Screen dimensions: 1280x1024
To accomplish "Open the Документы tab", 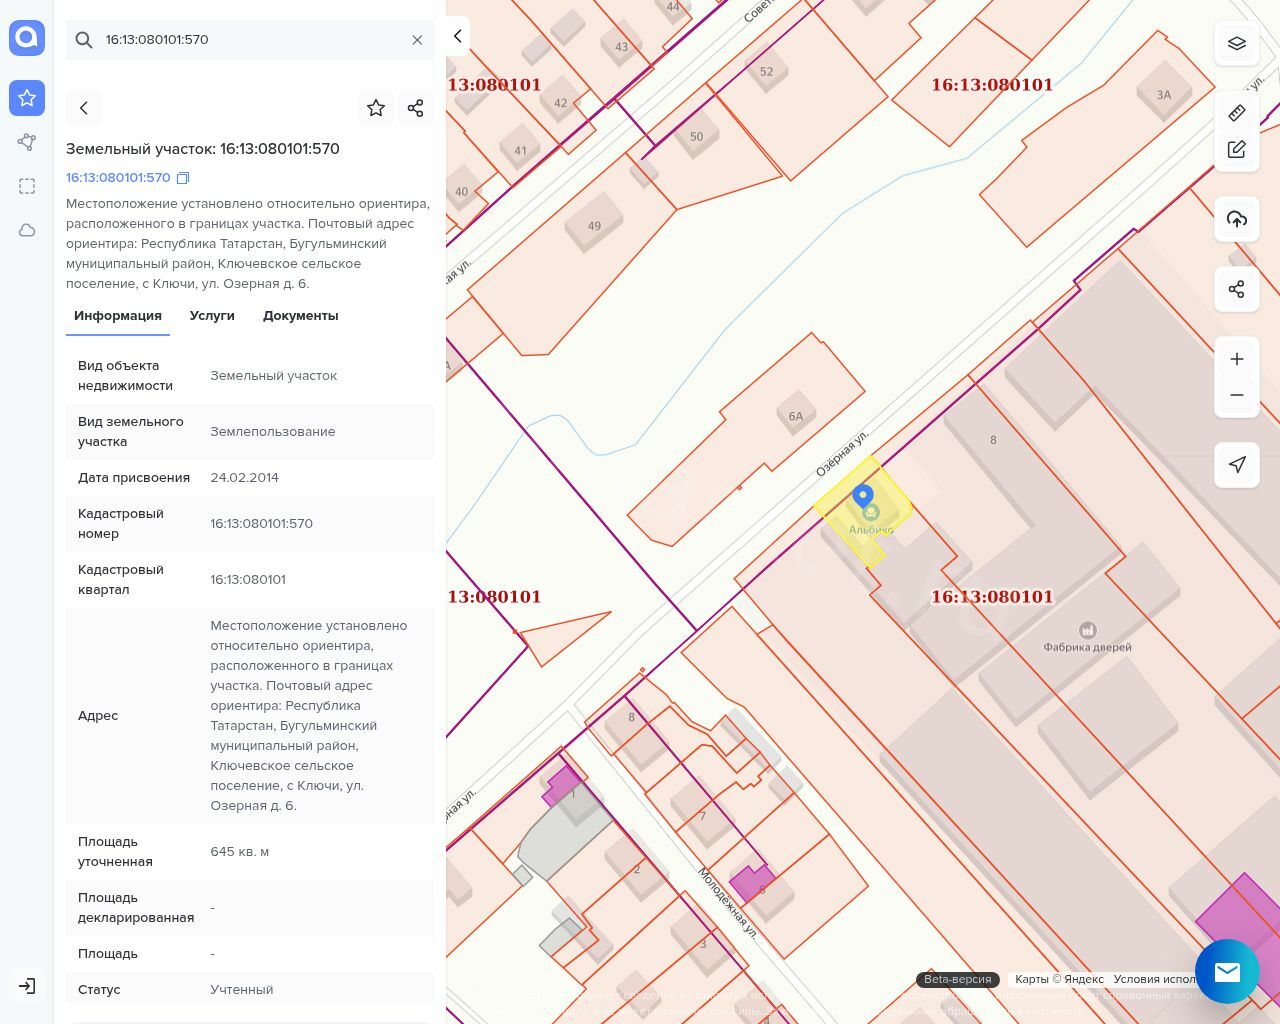I will (x=301, y=316).
